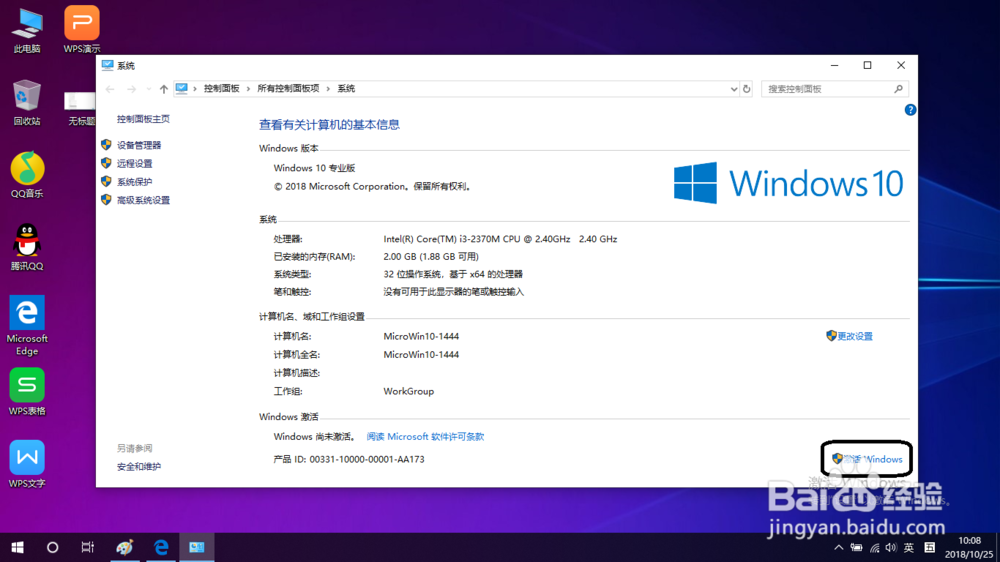
Task: Click 更改设置 link
Action: 855,336
